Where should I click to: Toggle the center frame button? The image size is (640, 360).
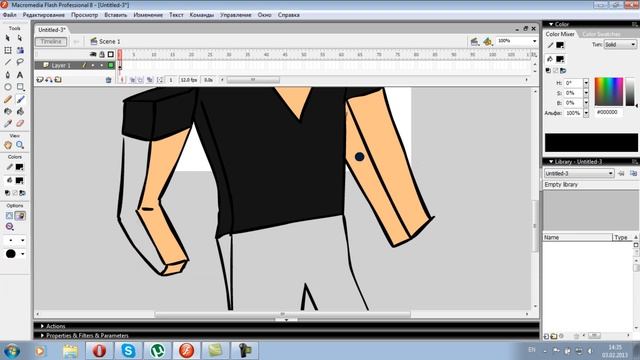tap(122, 80)
